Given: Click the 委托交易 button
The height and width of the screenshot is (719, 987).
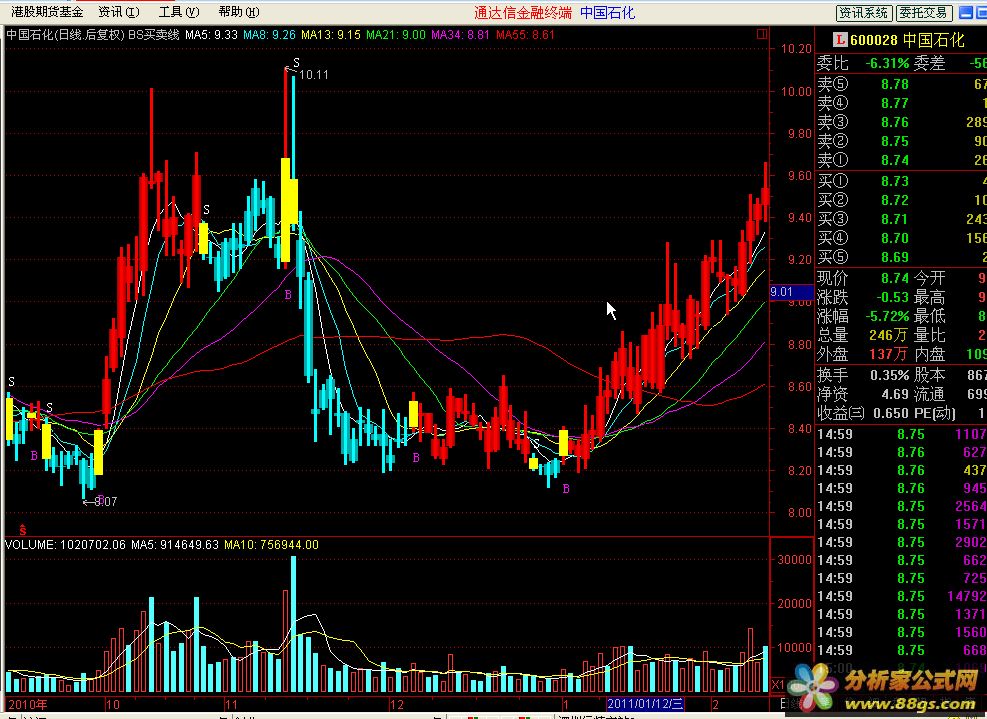Looking at the screenshot, I should [923, 13].
